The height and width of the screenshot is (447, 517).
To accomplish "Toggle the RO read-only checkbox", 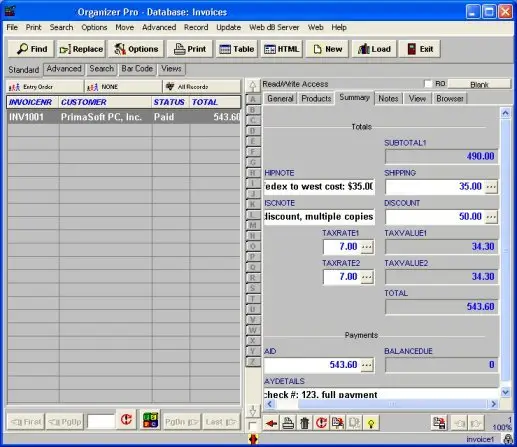I will (x=428, y=84).
